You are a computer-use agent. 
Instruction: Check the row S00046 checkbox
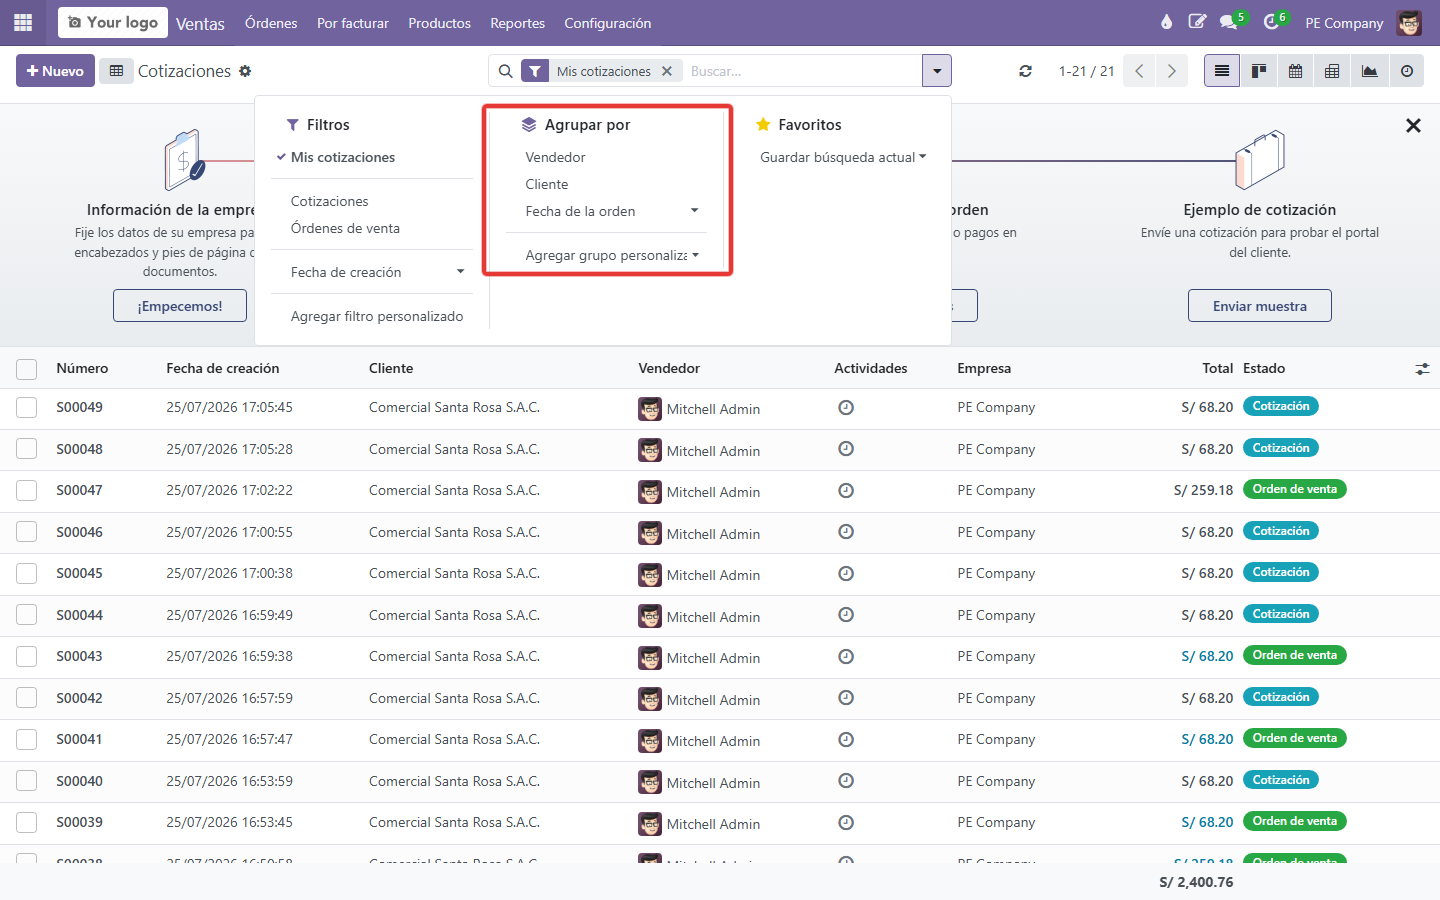27,532
